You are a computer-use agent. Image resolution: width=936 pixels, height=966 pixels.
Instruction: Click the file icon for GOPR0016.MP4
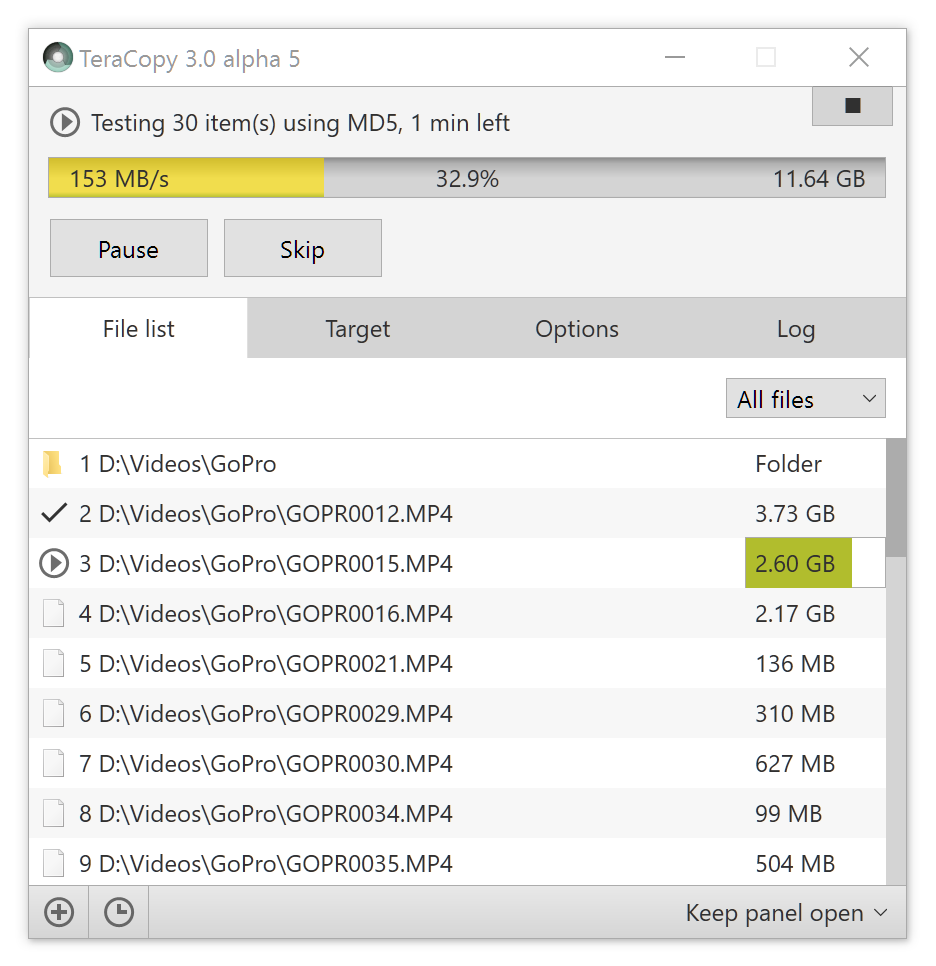[54, 614]
